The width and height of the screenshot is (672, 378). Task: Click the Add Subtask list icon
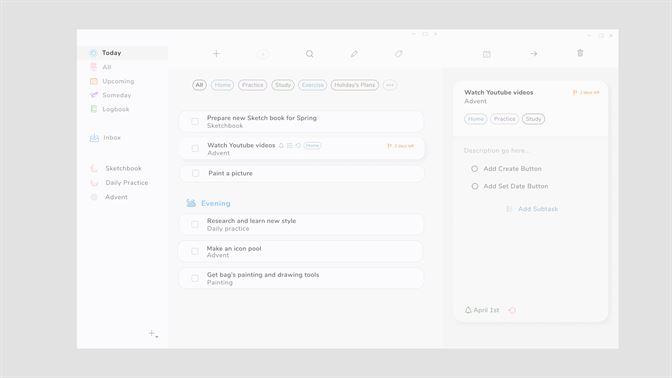509,209
